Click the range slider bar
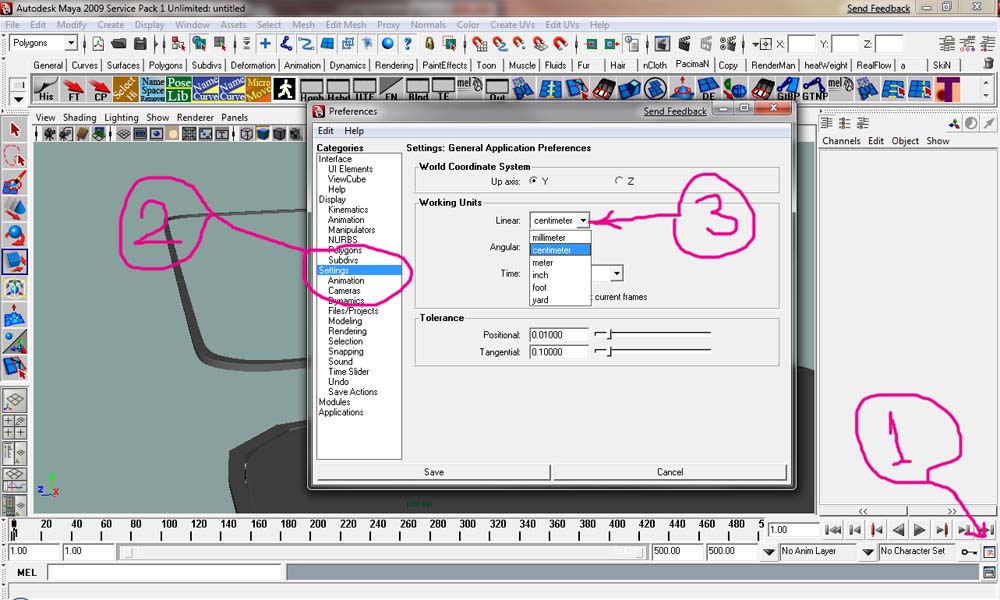Screen dimensions: 1000x600 383,552
